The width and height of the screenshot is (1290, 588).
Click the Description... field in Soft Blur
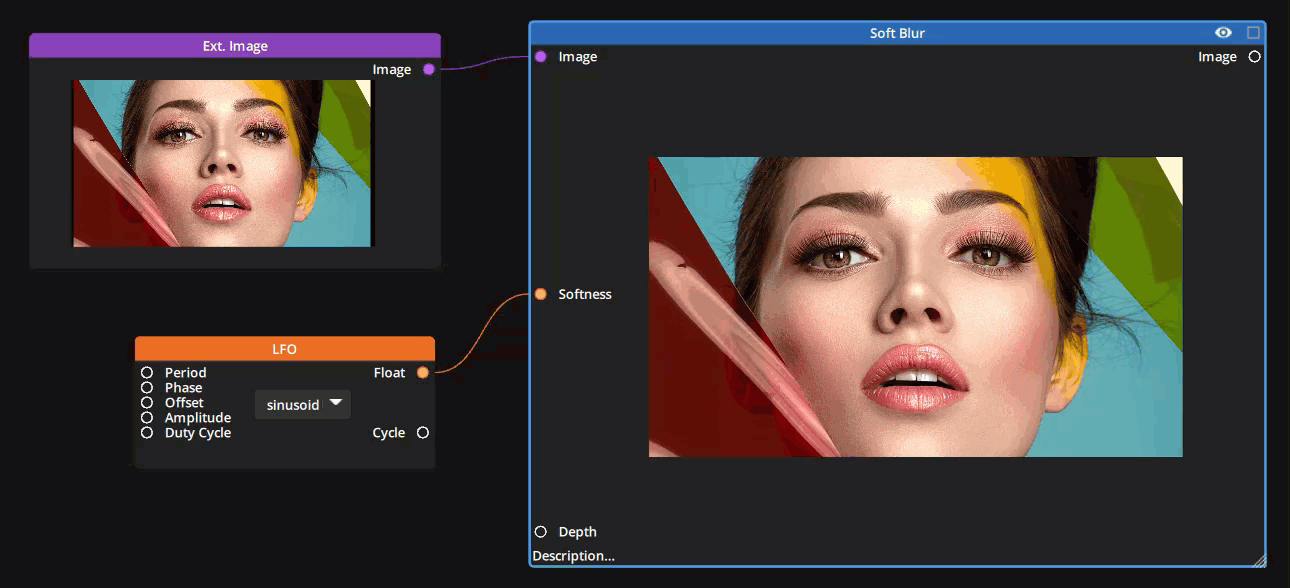574,556
